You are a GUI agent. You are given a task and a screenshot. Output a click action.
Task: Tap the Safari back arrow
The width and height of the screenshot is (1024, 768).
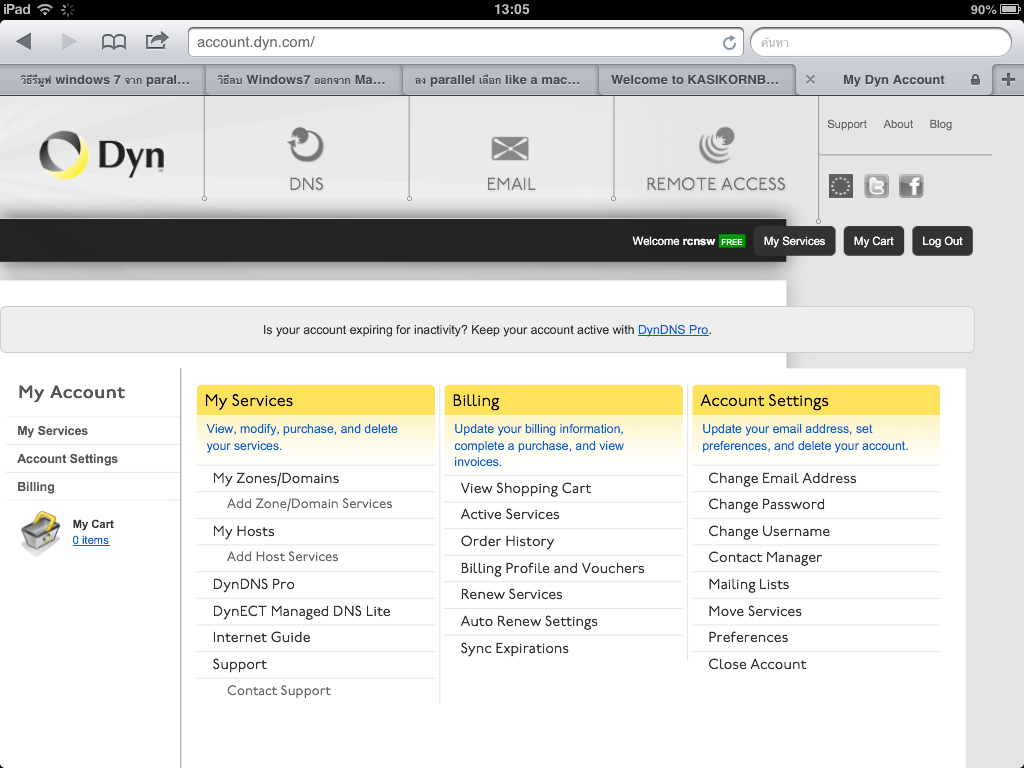(24, 42)
